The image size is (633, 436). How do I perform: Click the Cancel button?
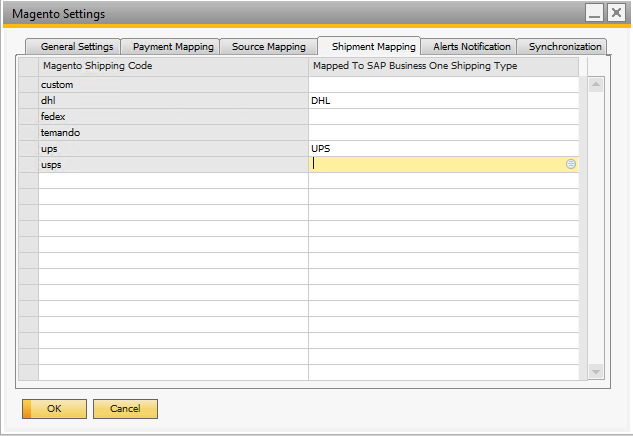point(125,409)
